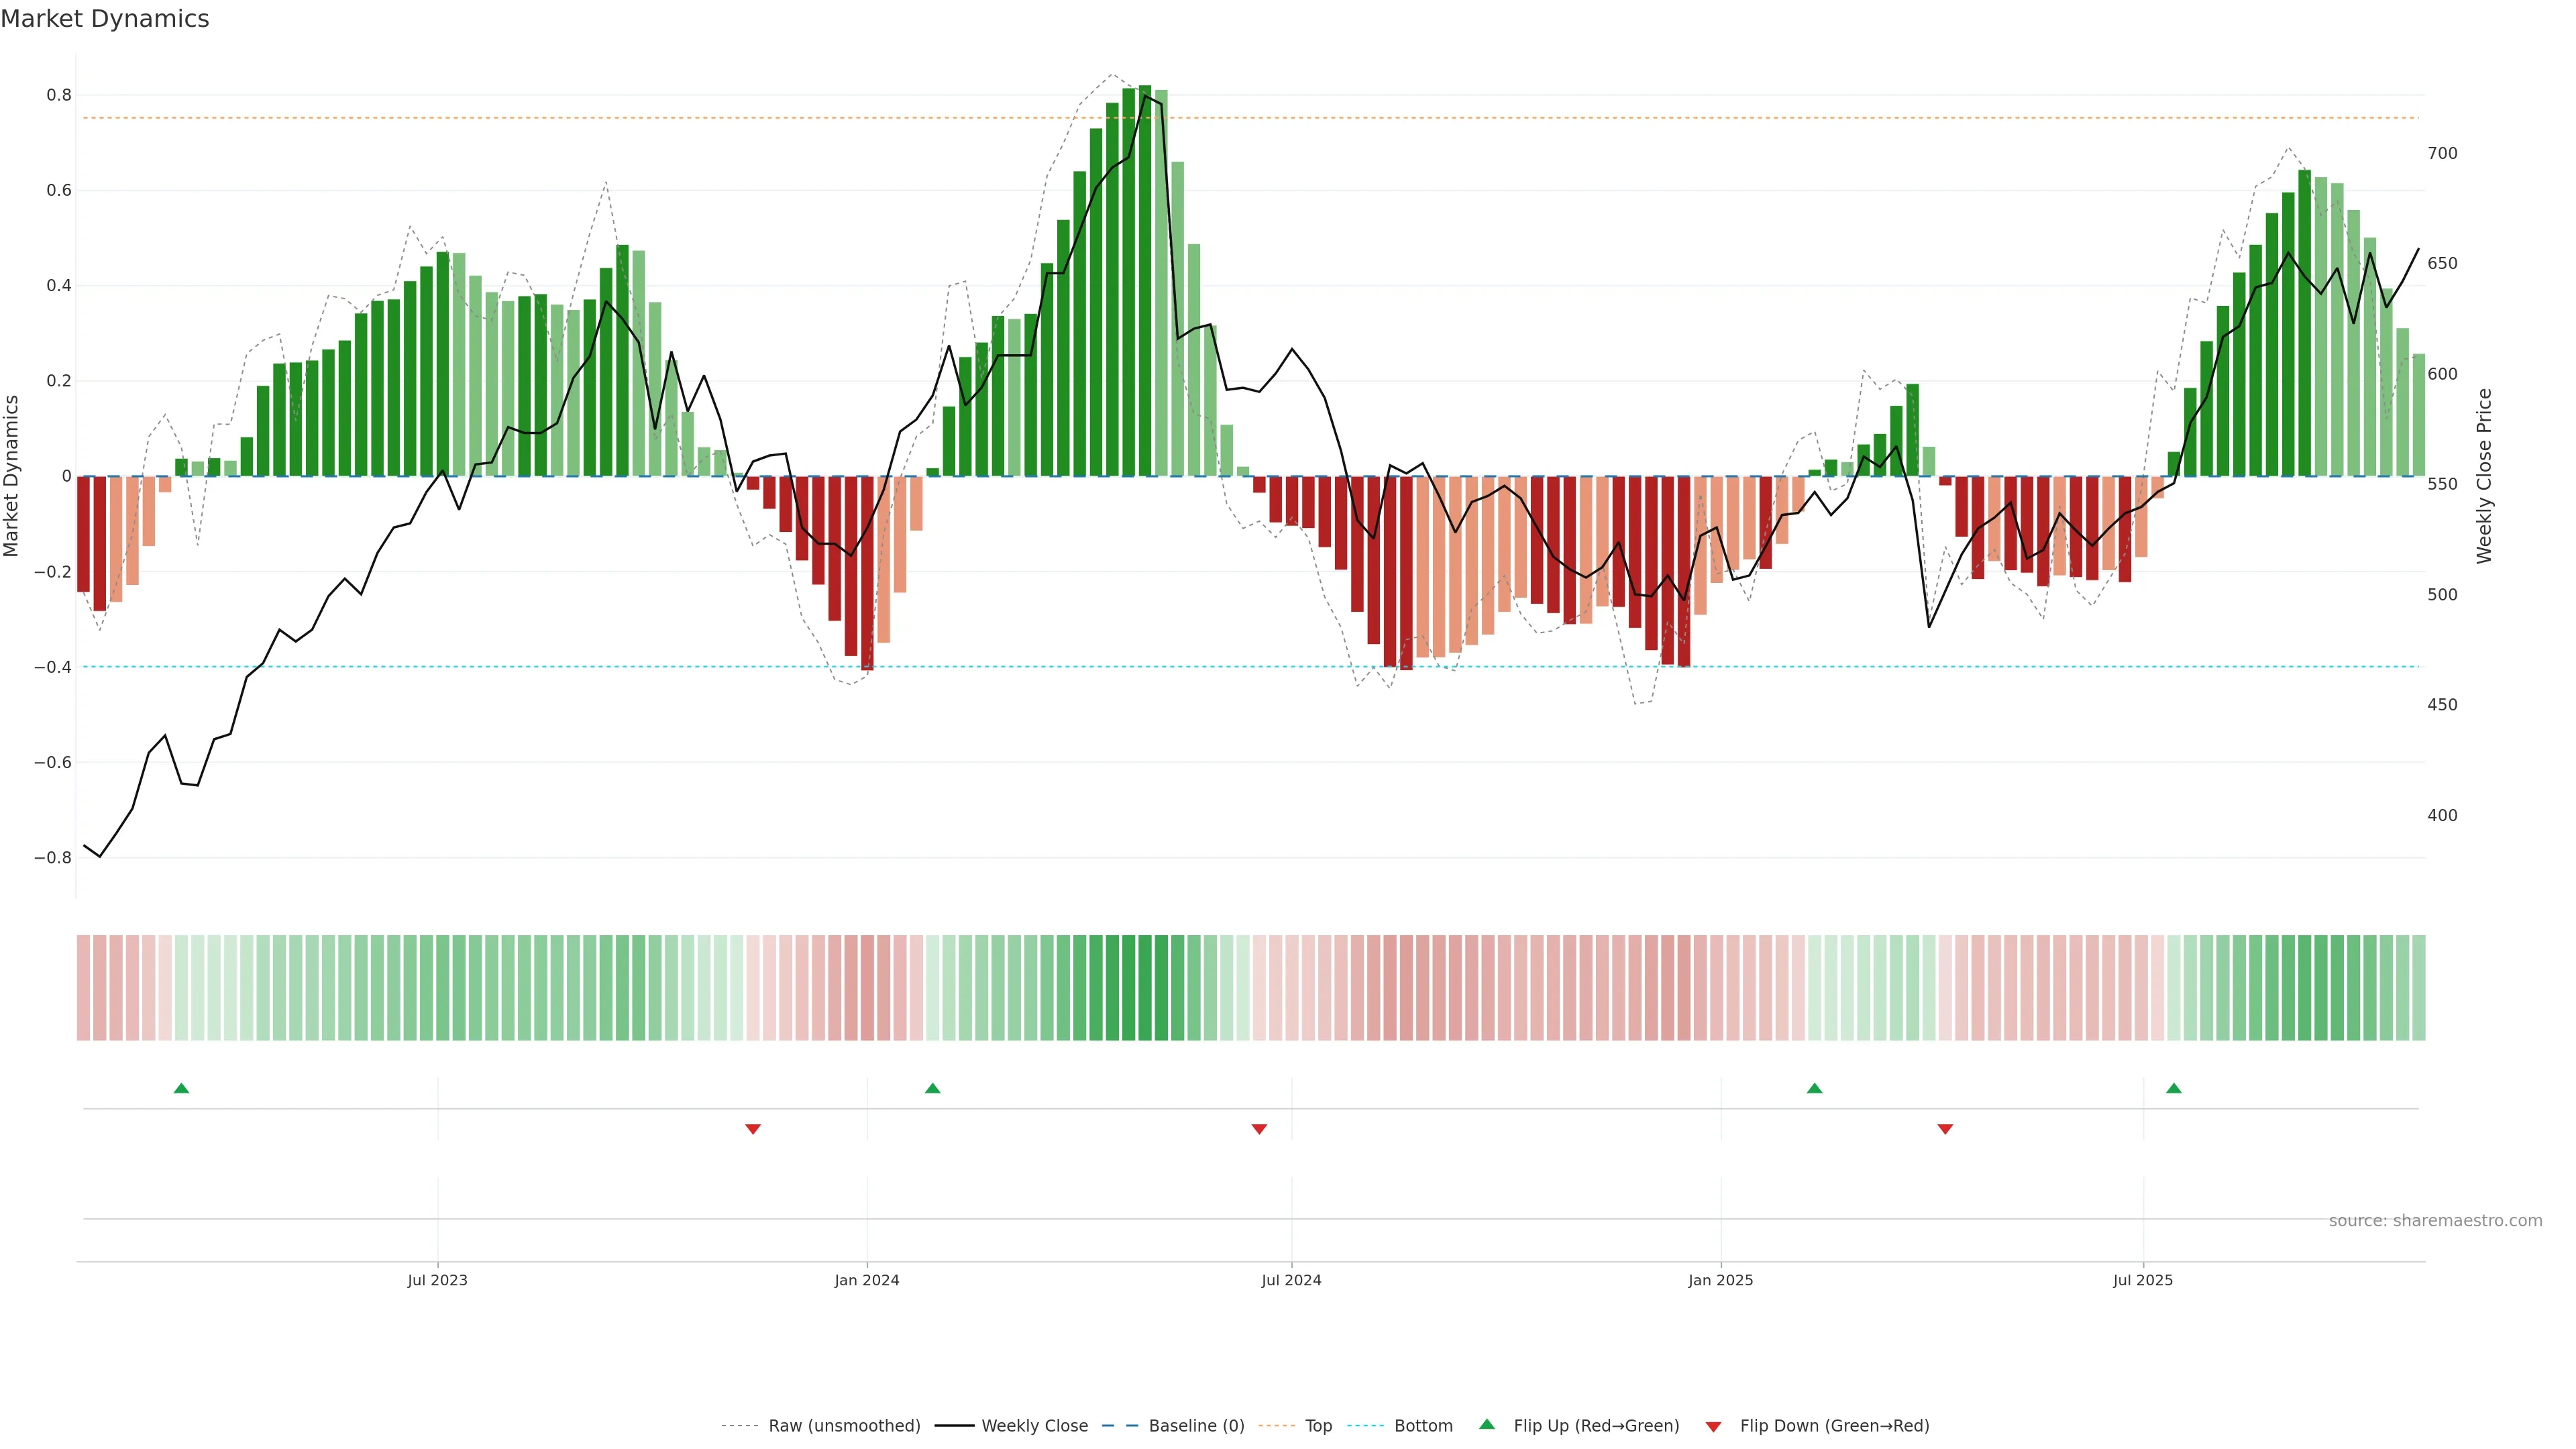Click the Weekly Close Price axis title

point(2485,476)
